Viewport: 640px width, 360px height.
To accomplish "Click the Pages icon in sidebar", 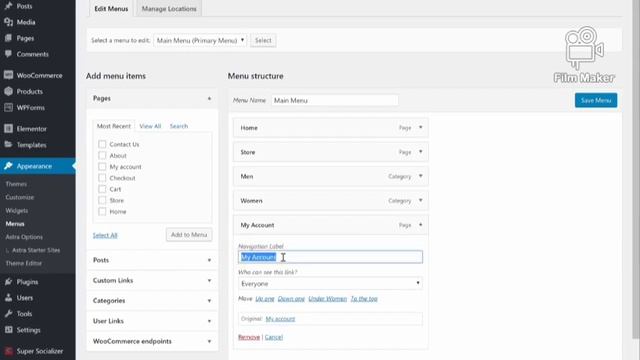I will pos(8,38).
